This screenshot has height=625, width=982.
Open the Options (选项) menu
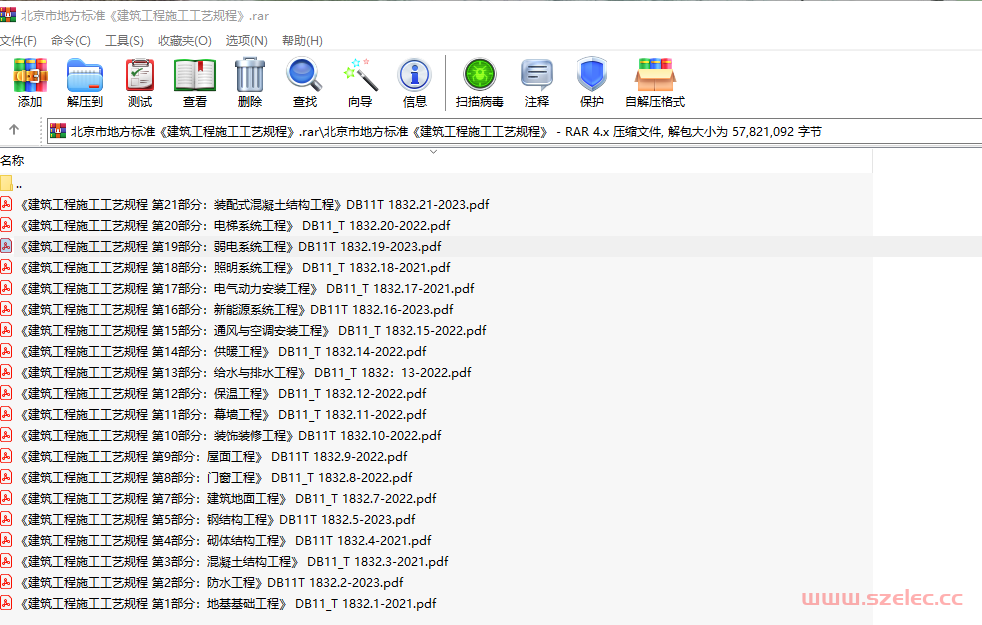point(247,41)
